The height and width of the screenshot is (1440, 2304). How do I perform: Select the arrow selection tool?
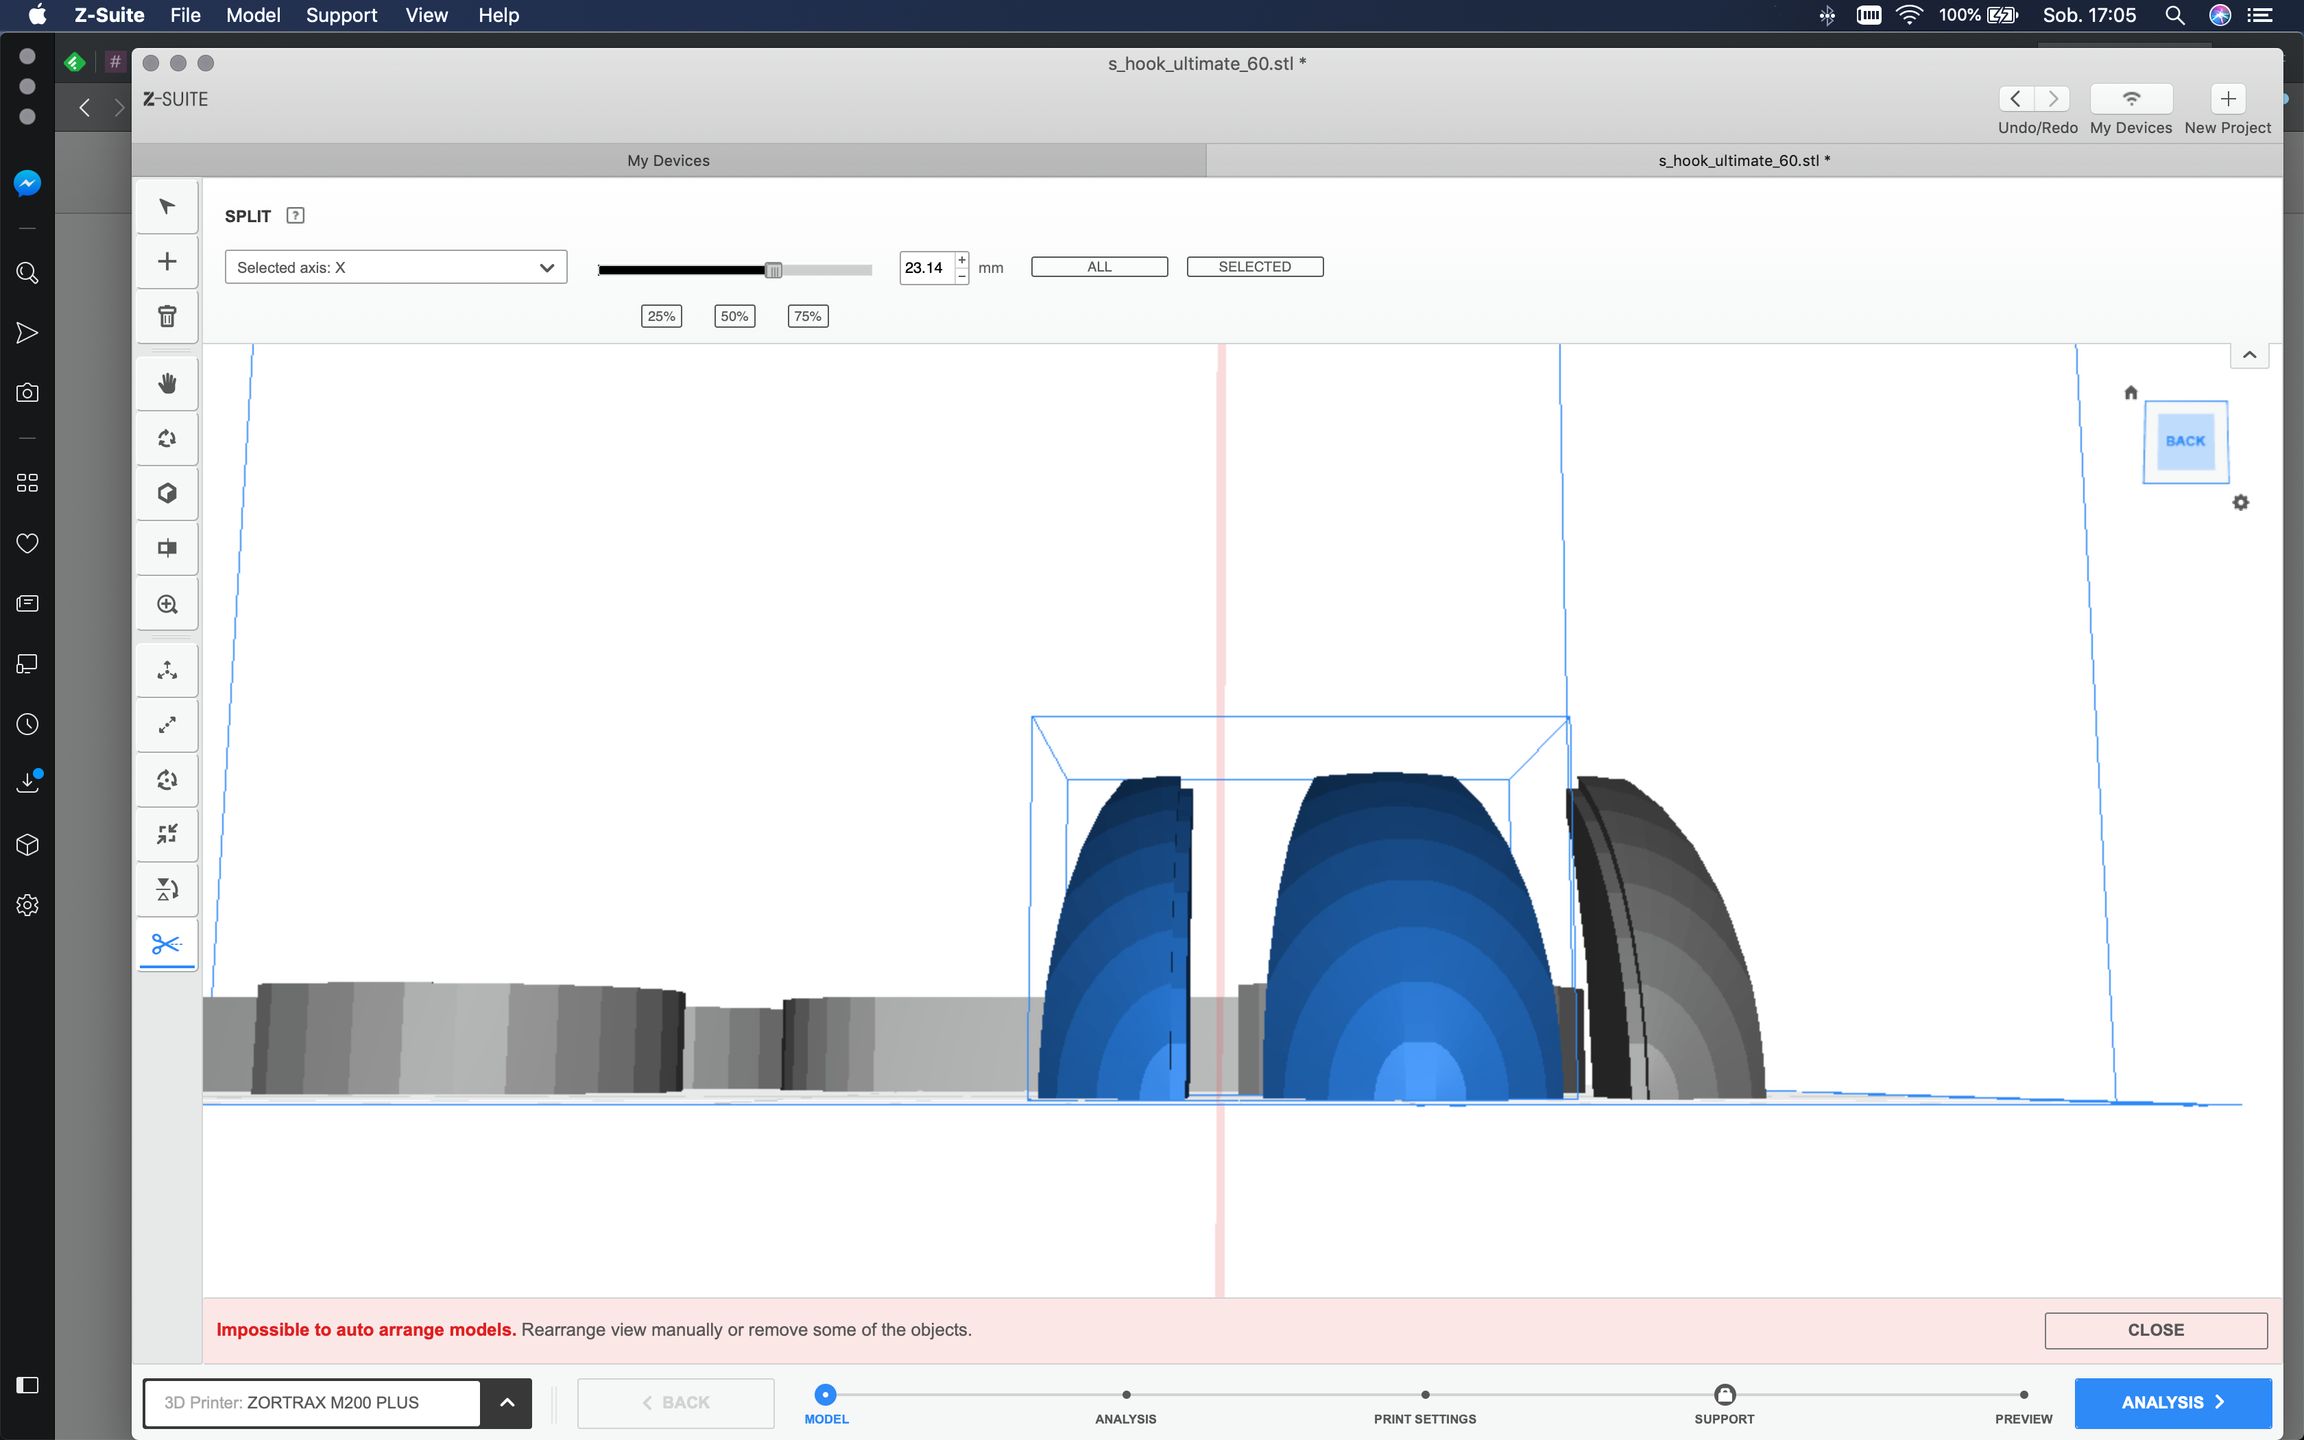coord(167,207)
